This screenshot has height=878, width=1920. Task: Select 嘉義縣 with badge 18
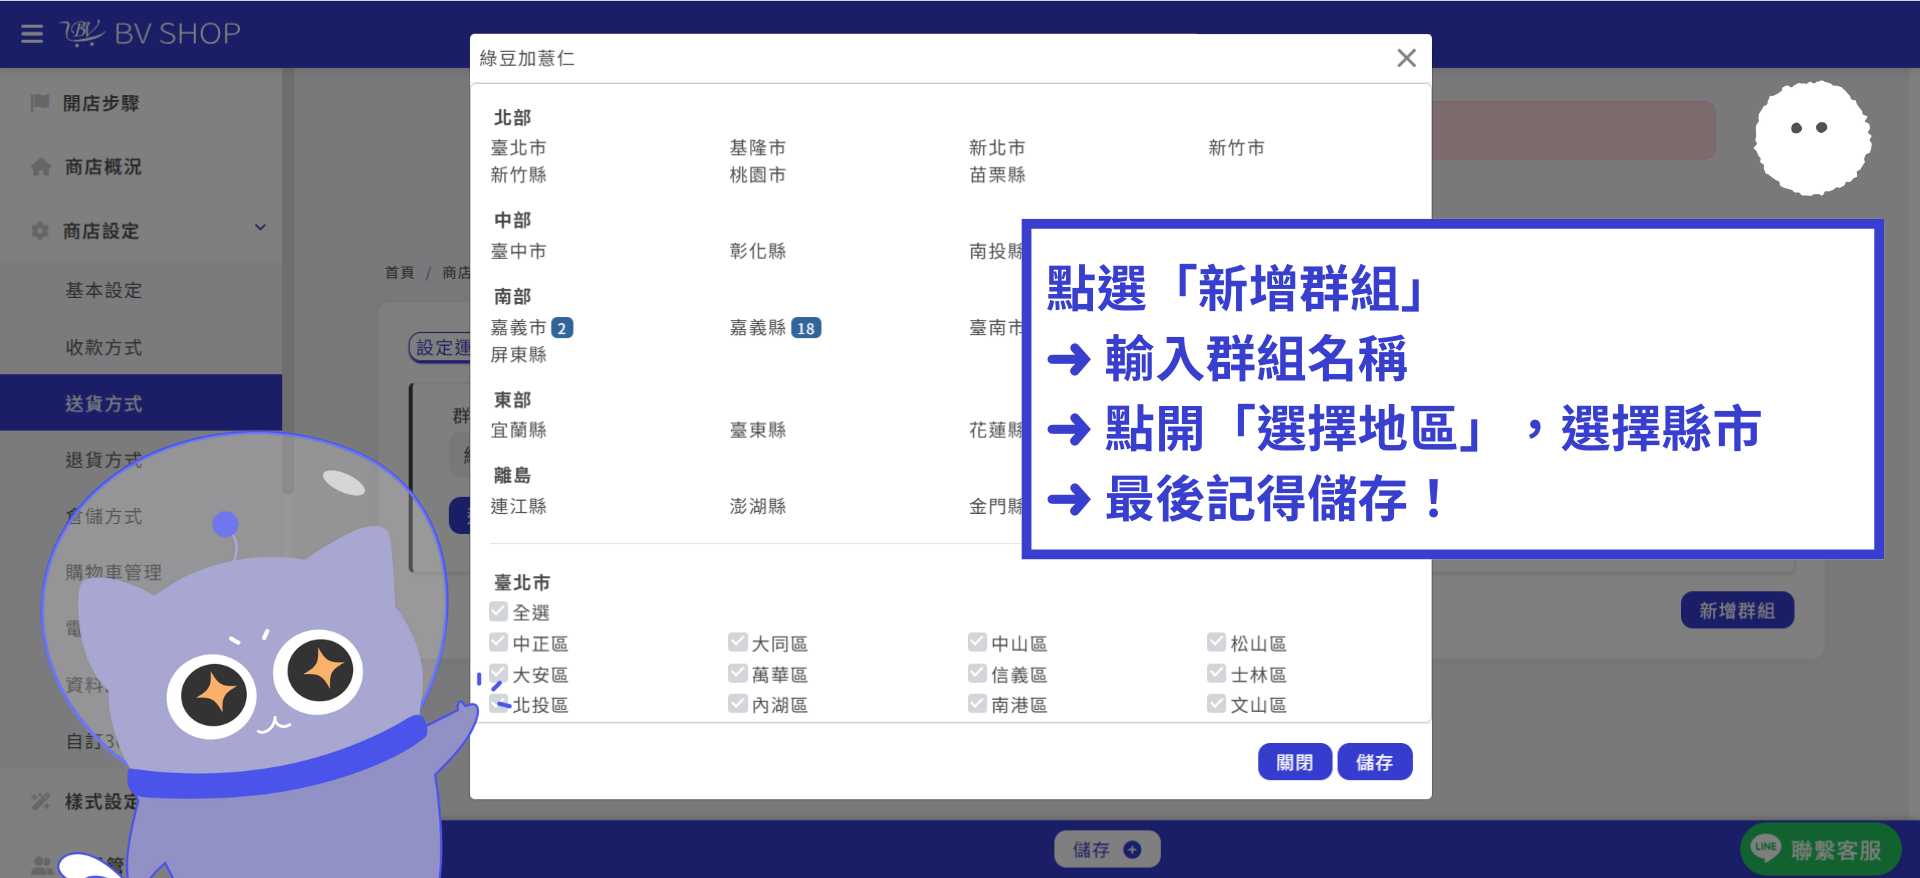point(775,328)
